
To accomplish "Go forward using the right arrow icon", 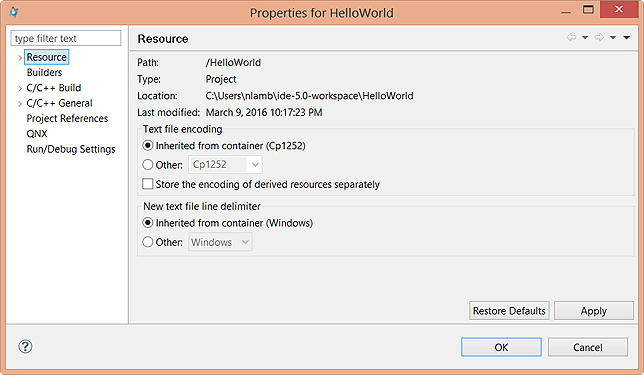I will click(599, 38).
